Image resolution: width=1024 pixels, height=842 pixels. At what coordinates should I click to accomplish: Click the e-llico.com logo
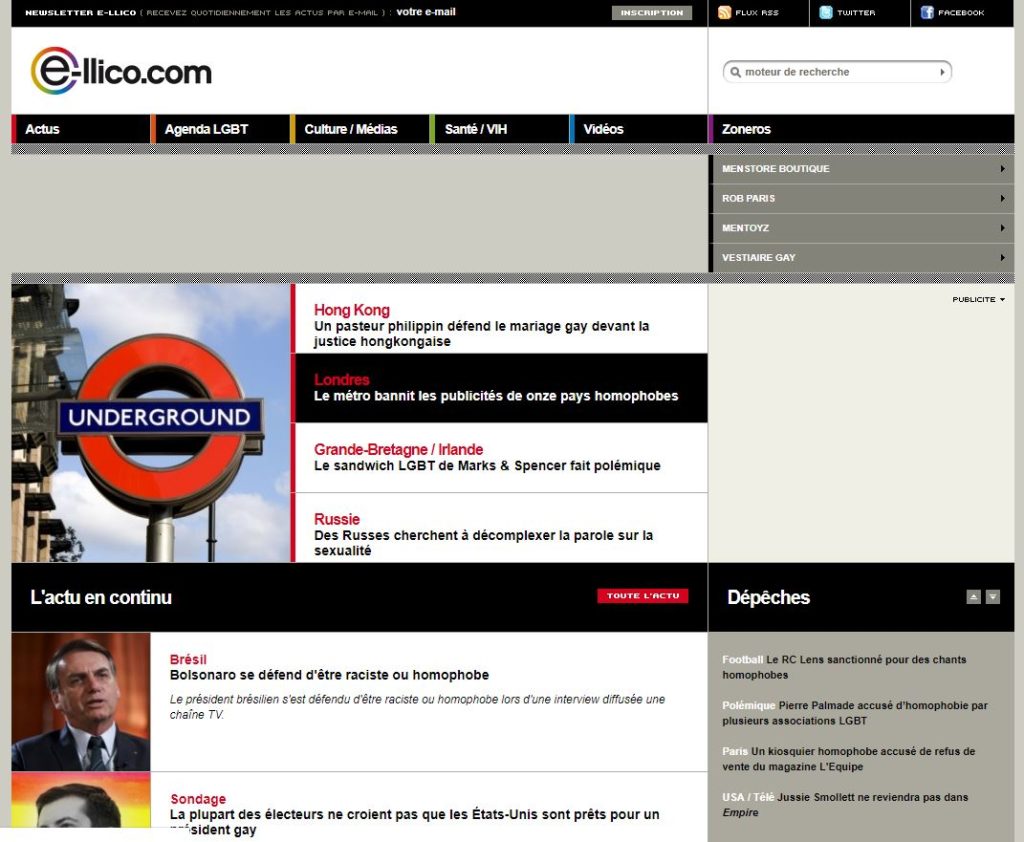point(121,71)
